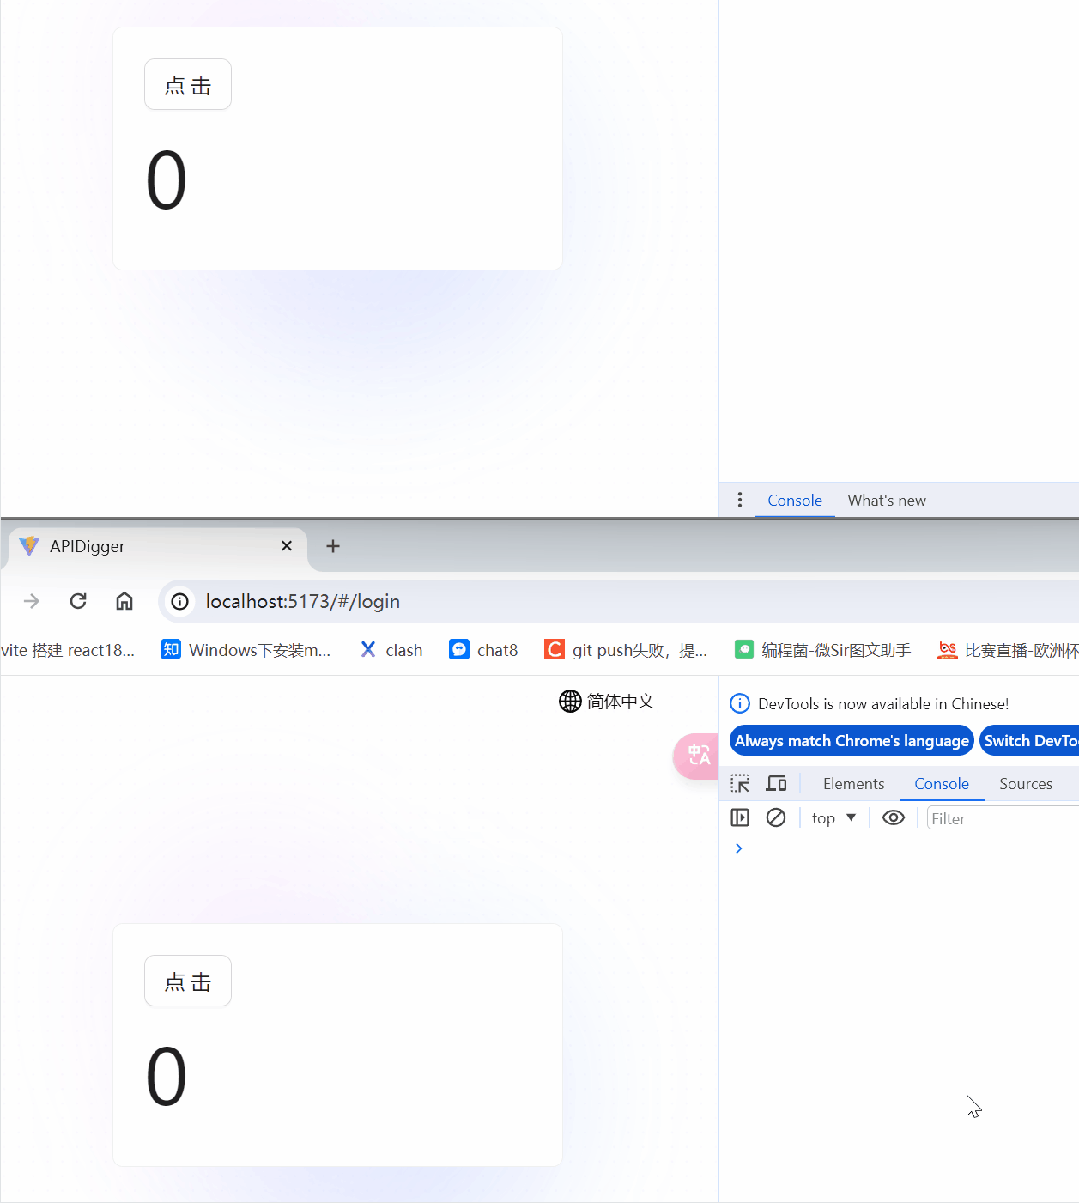This screenshot has height=1203, width=1079.
Task: Toggle the device toolbar icon
Action: (776, 784)
